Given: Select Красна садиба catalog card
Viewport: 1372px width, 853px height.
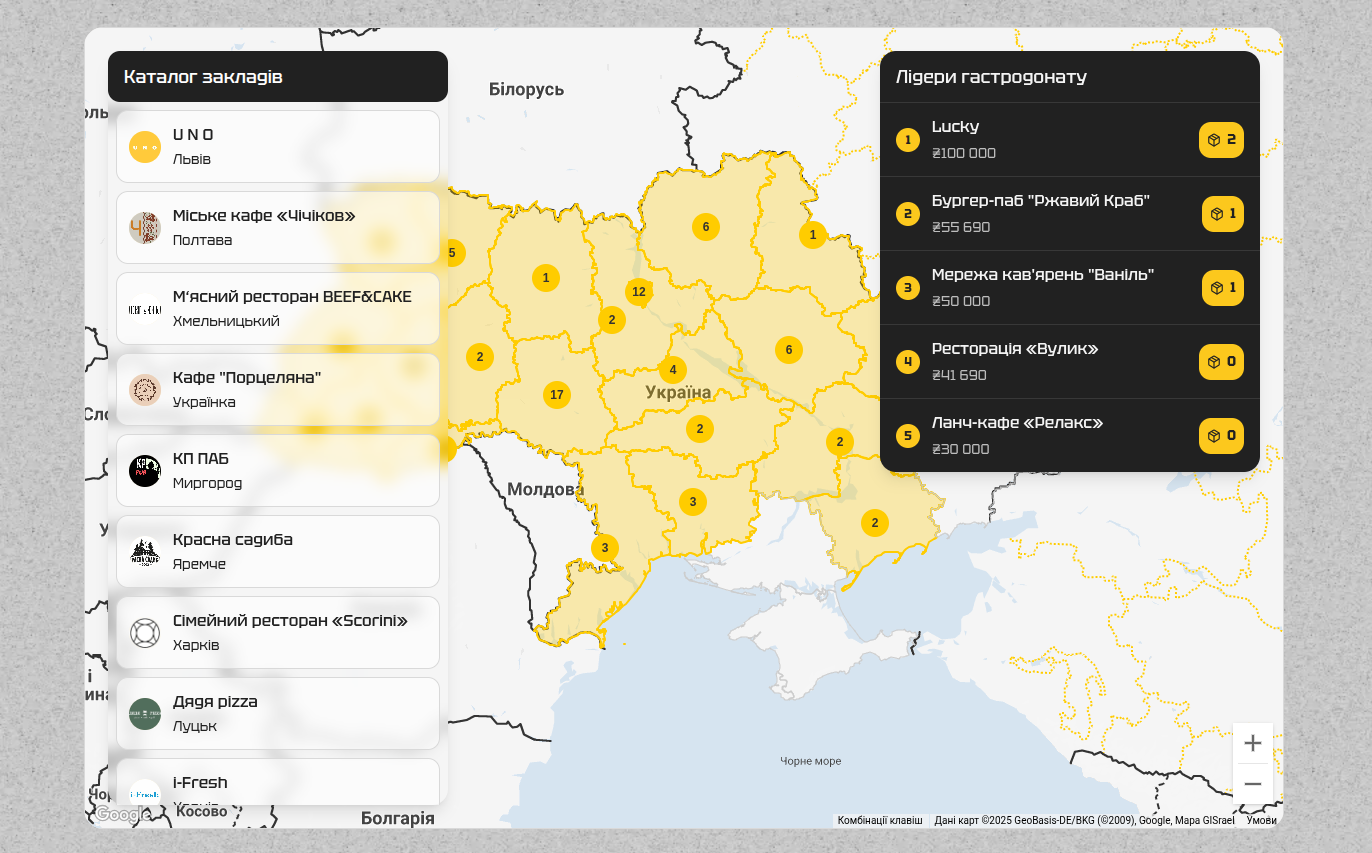Looking at the screenshot, I should coord(278,552).
